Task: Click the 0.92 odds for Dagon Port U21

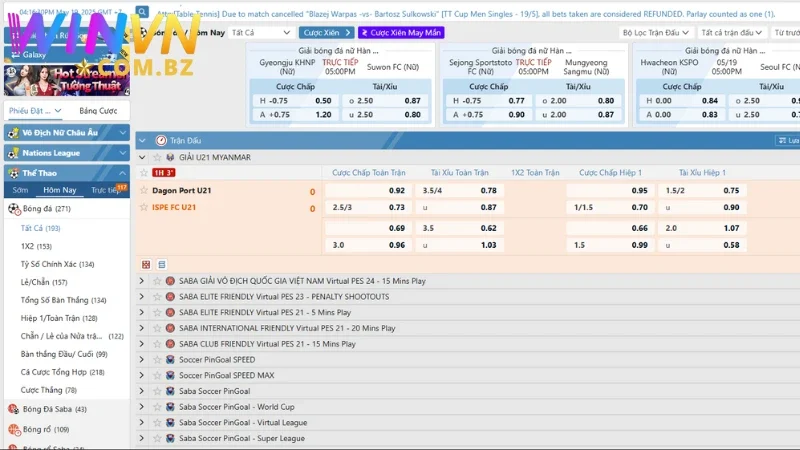Action: [x=397, y=190]
